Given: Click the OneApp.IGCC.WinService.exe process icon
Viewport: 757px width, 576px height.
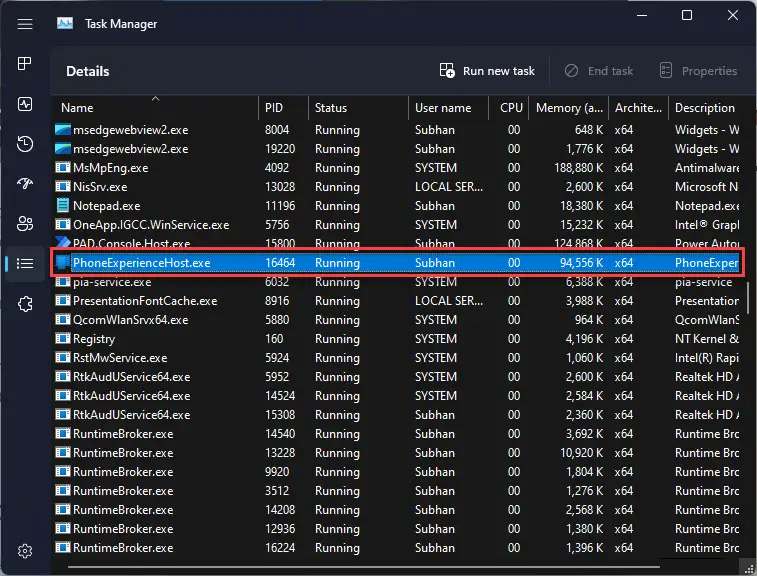Looking at the screenshot, I should pos(63,225).
